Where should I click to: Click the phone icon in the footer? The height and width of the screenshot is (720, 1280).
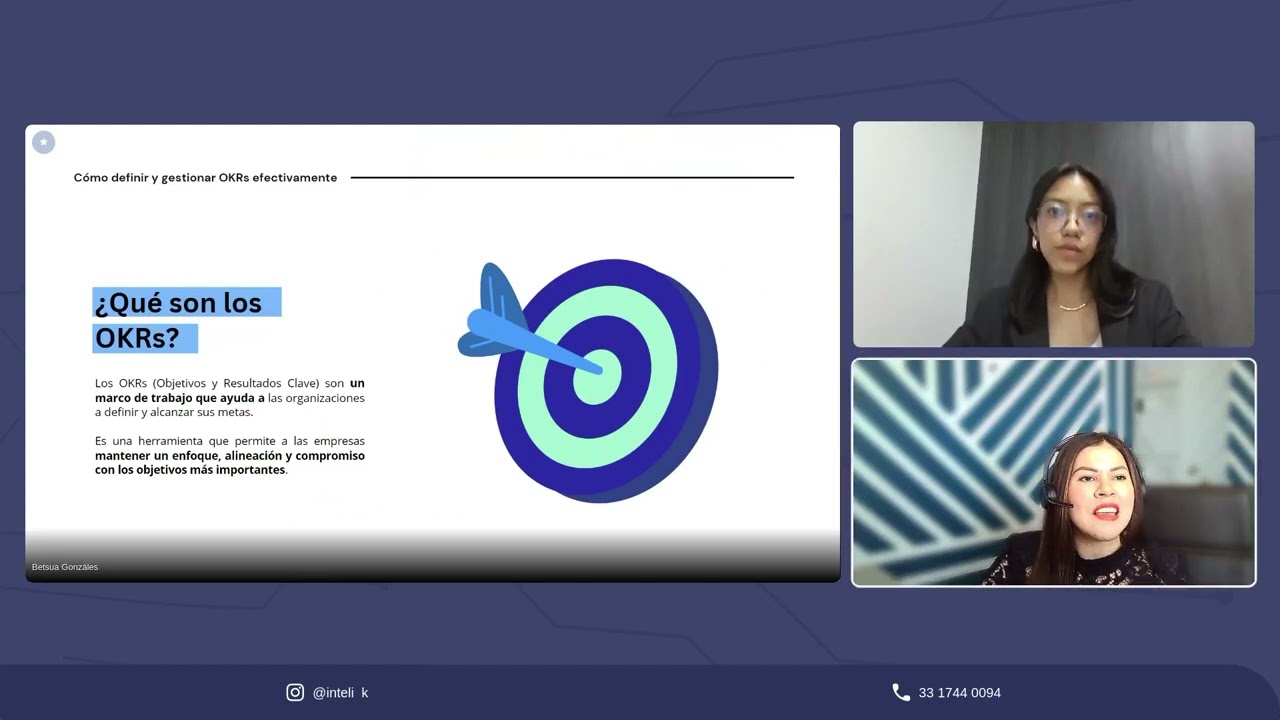coord(901,692)
